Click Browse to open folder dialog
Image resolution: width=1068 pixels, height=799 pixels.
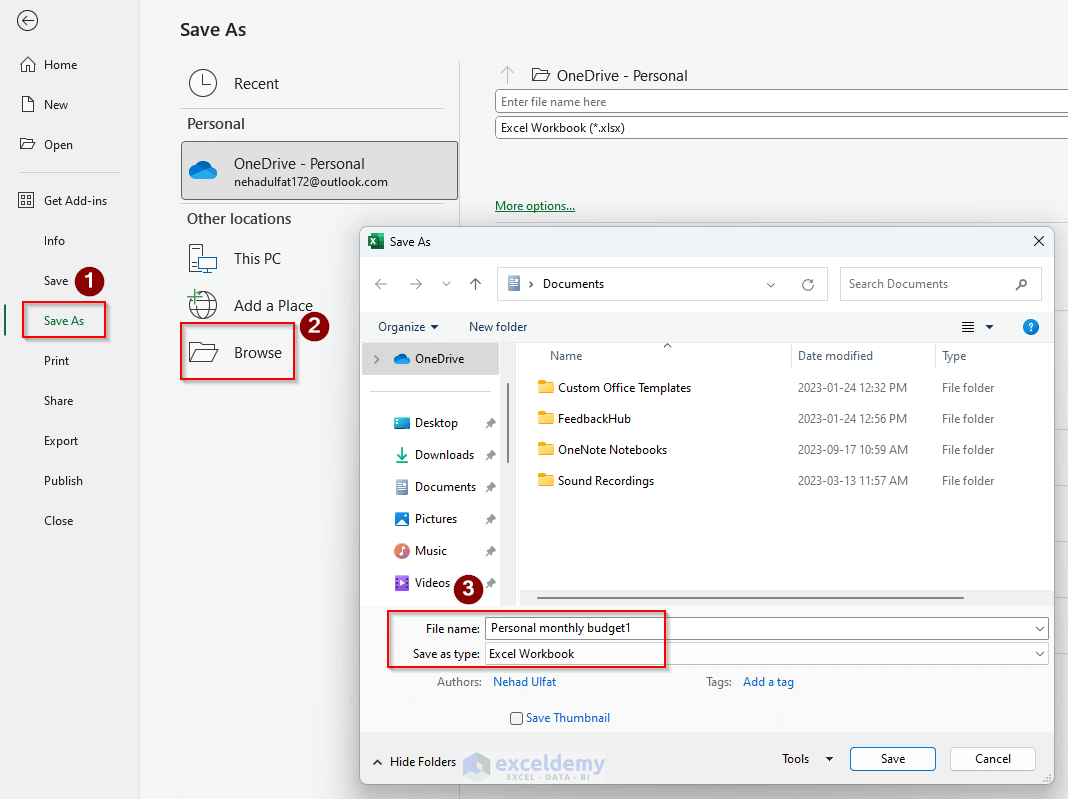[x=237, y=352]
